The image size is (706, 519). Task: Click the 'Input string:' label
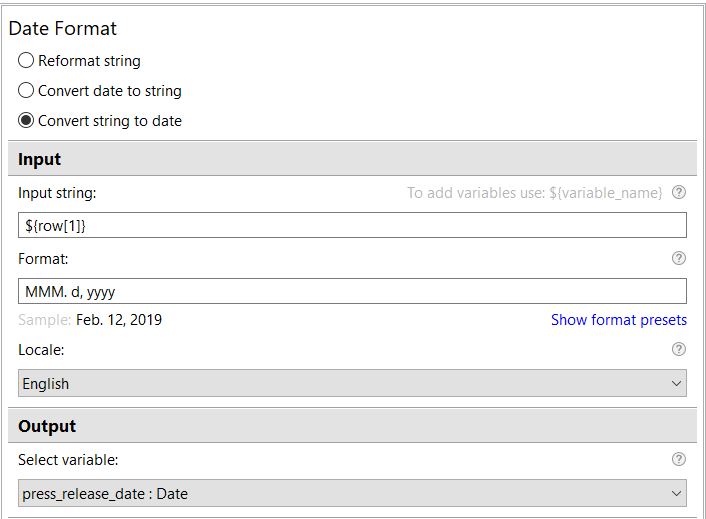click(x=57, y=193)
